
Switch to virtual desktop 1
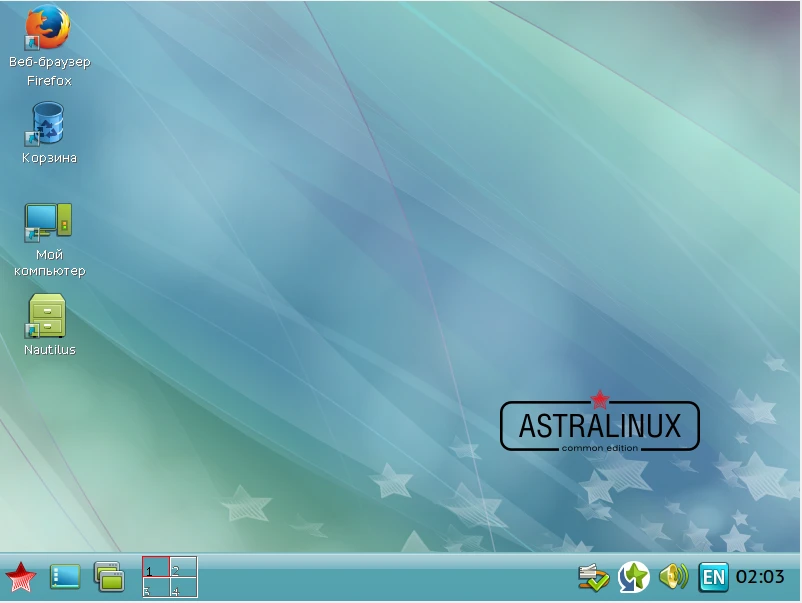click(x=156, y=567)
